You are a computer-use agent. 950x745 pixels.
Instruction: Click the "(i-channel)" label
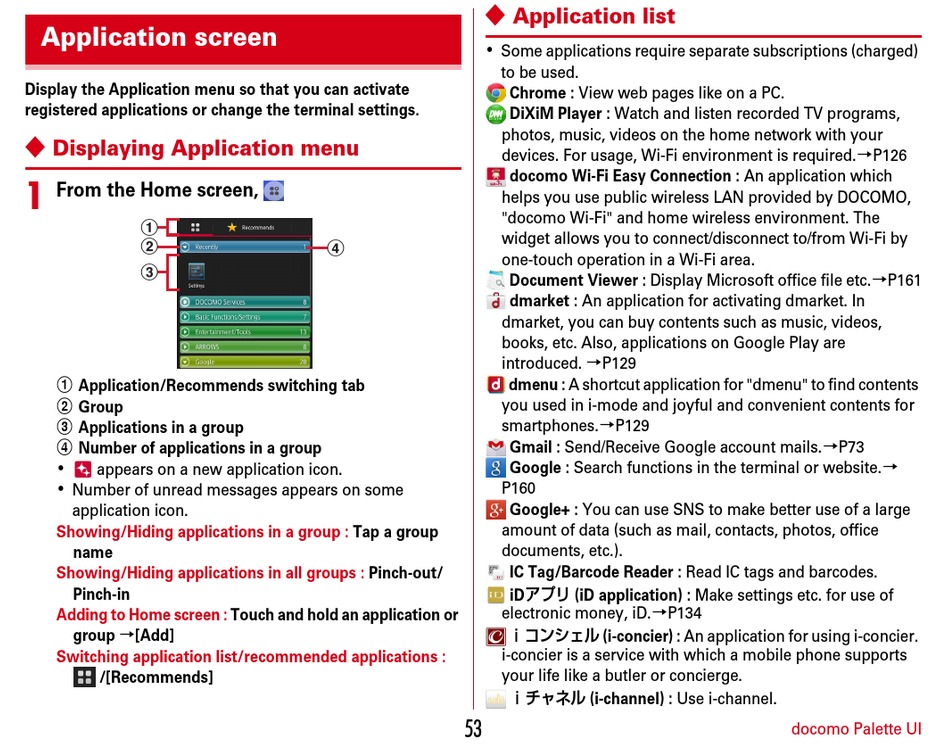[x=627, y=699]
